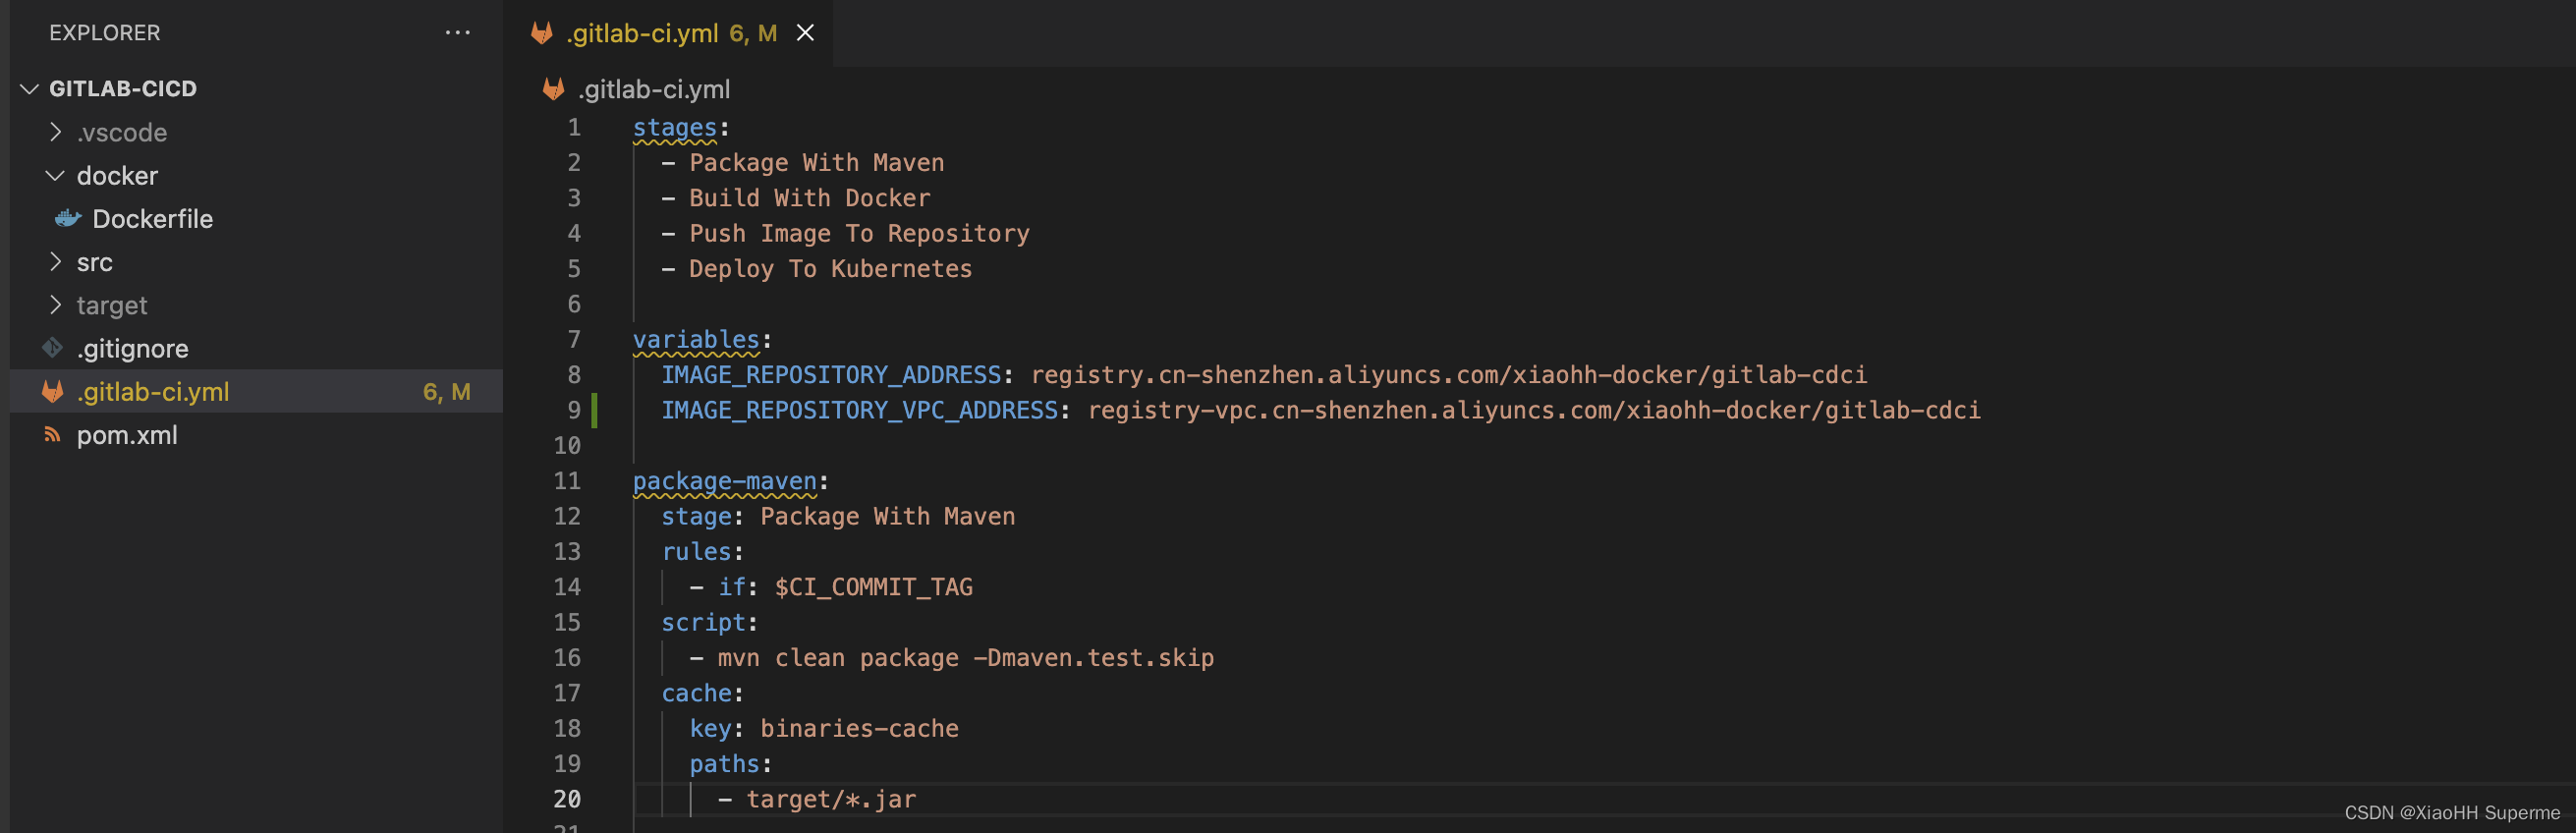Click the pom.xml RSS-style icon
2576x833 pixels.
(x=53, y=434)
